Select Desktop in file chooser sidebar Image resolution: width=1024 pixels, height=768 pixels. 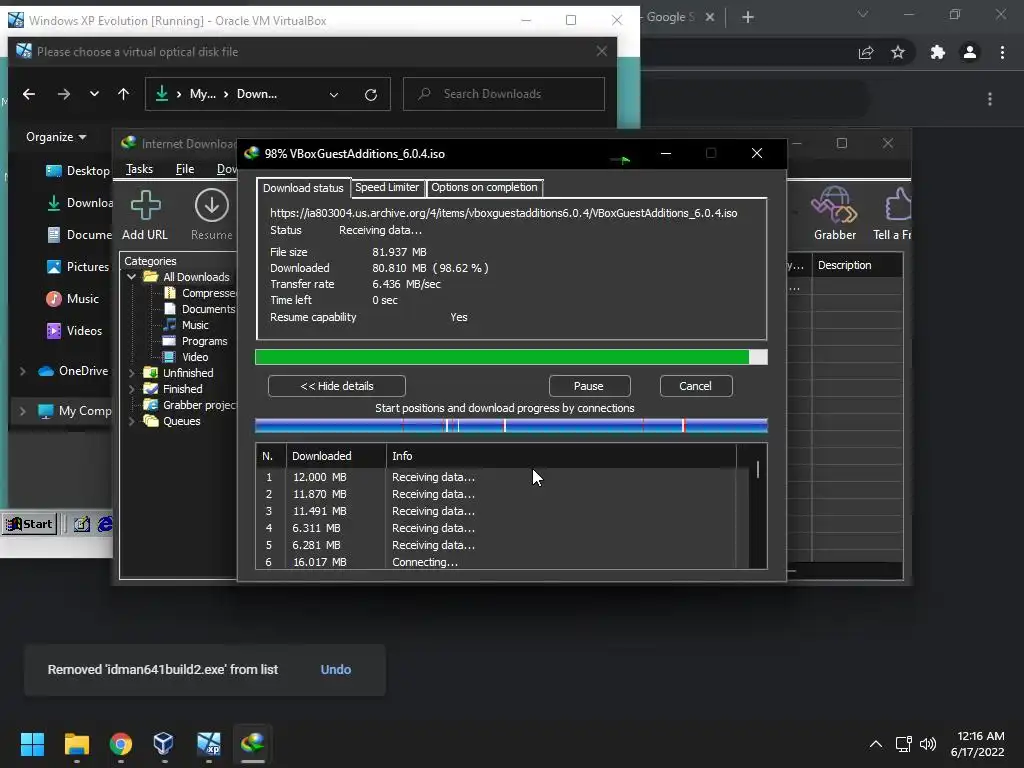click(77, 170)
